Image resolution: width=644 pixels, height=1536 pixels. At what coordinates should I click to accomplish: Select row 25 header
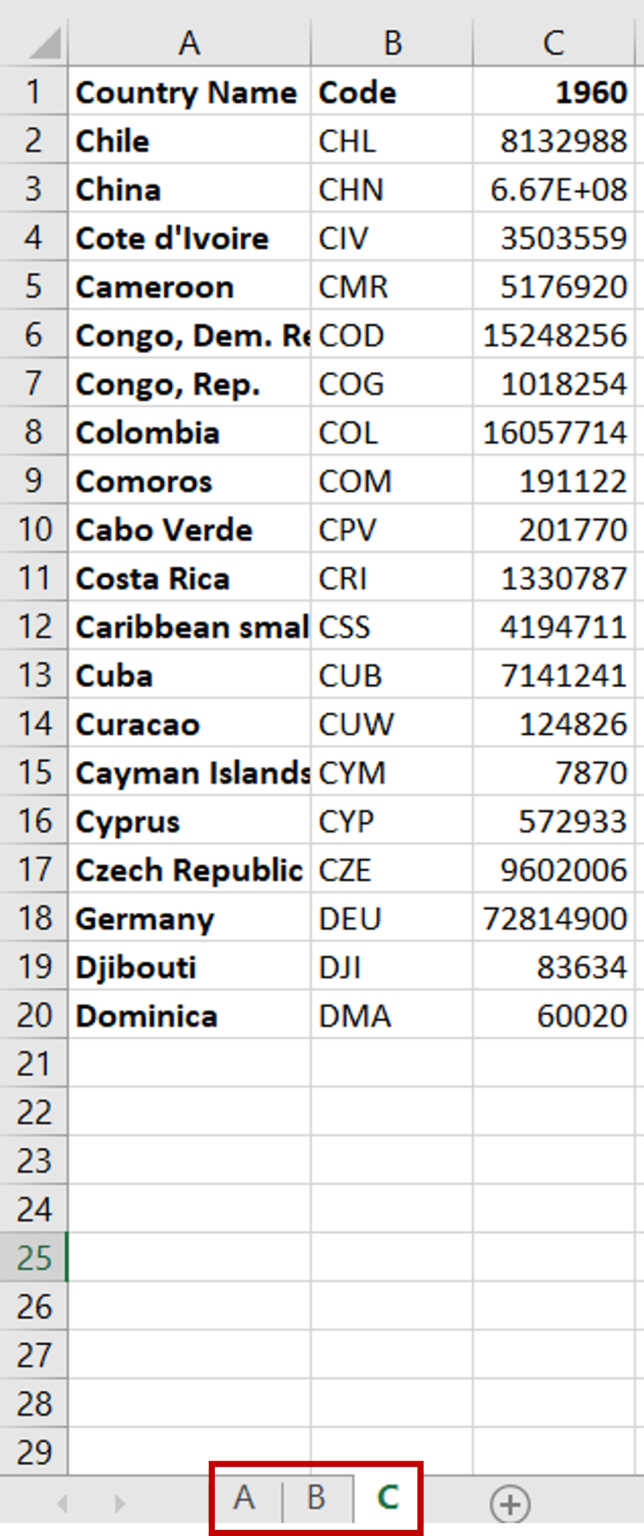click(x=34, y=1257)
